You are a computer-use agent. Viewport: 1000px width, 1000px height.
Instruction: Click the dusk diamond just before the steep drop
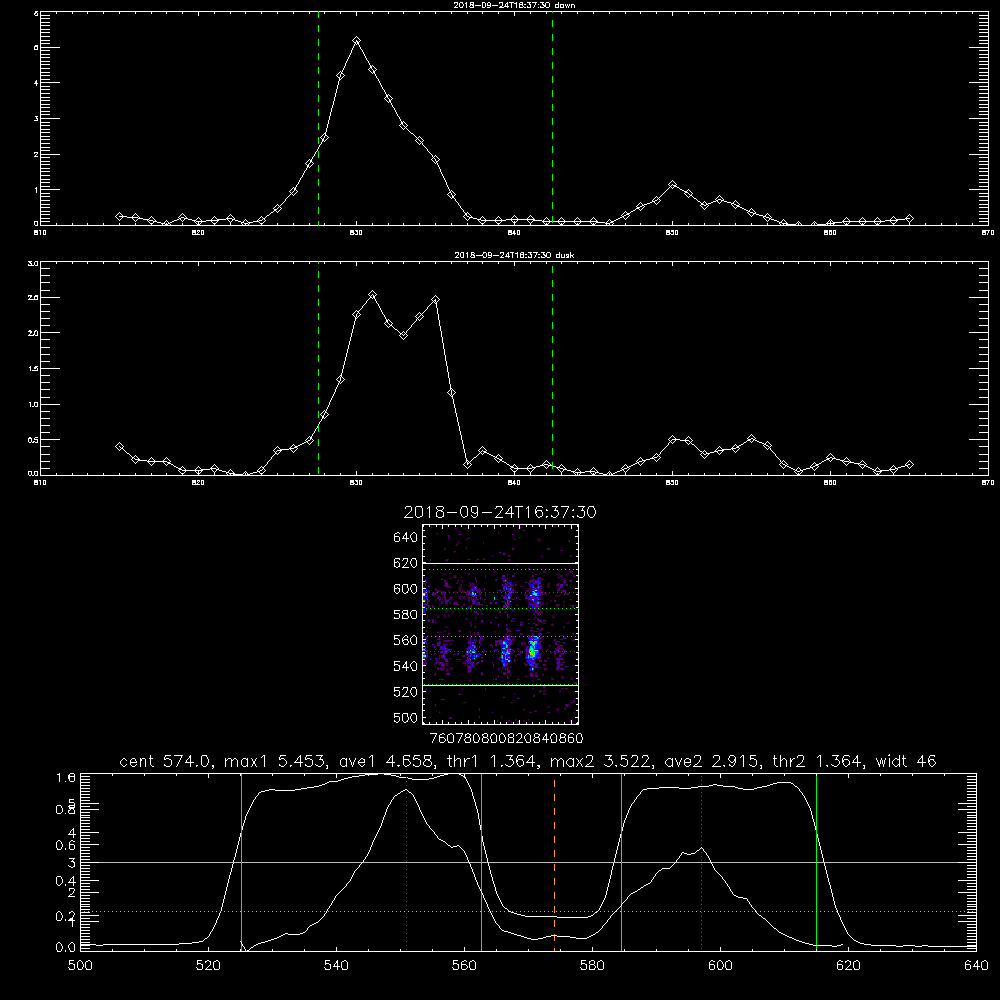point(436,299)
